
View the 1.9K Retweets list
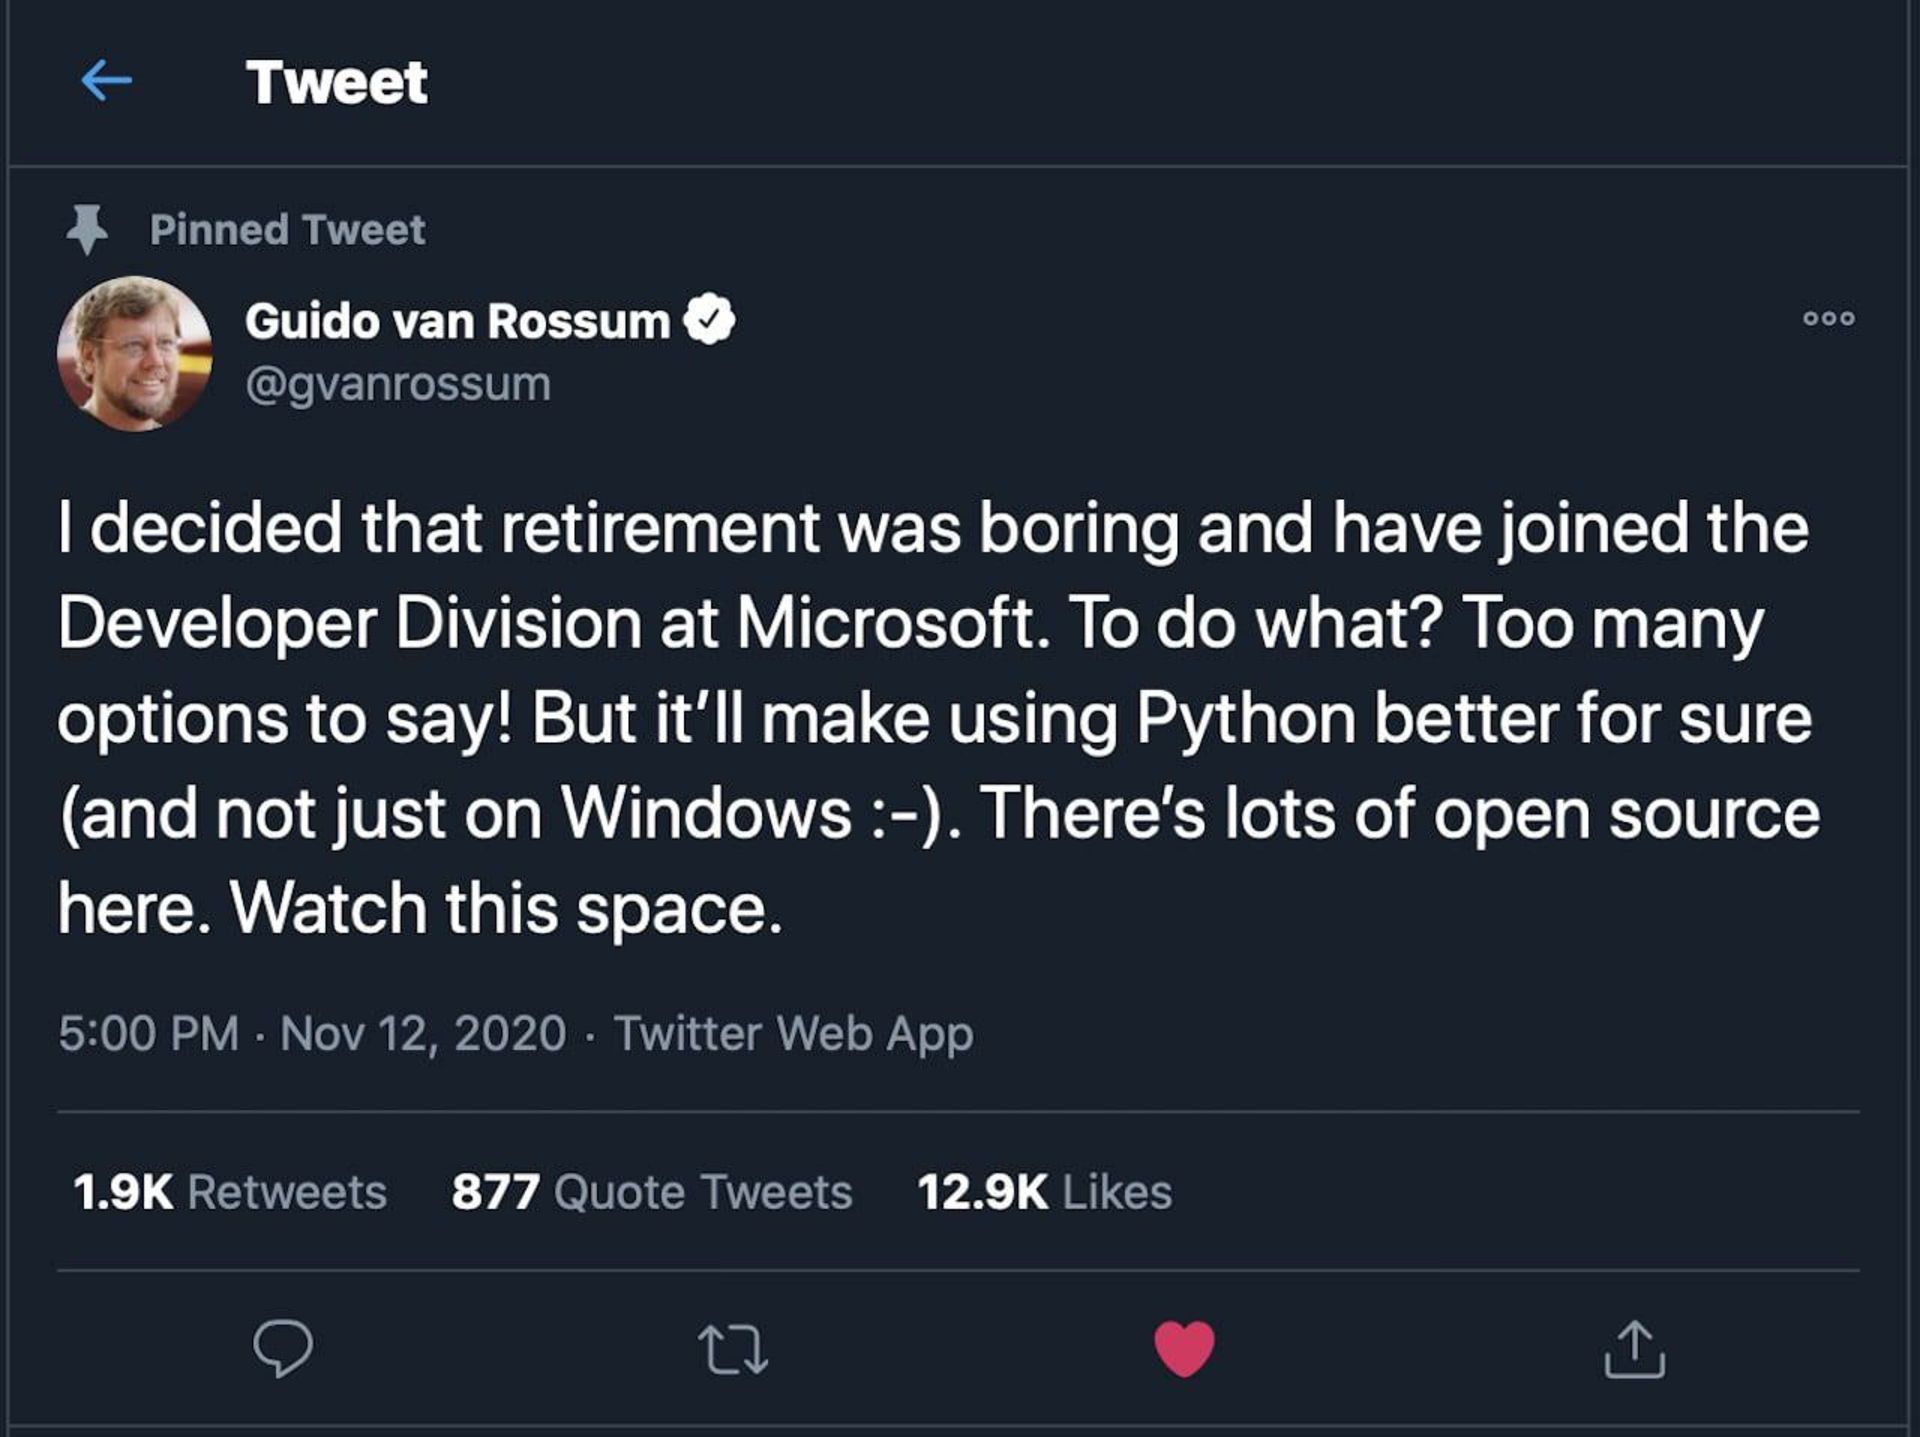(x=229, y=1192)
